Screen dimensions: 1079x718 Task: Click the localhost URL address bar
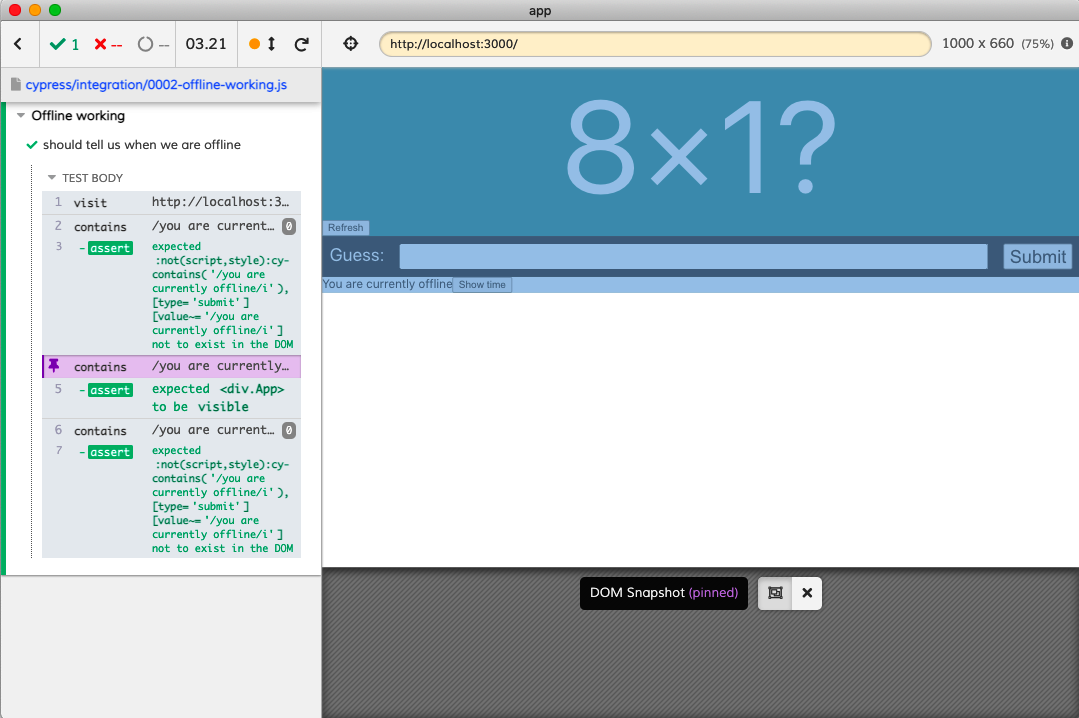pos(655,44)
